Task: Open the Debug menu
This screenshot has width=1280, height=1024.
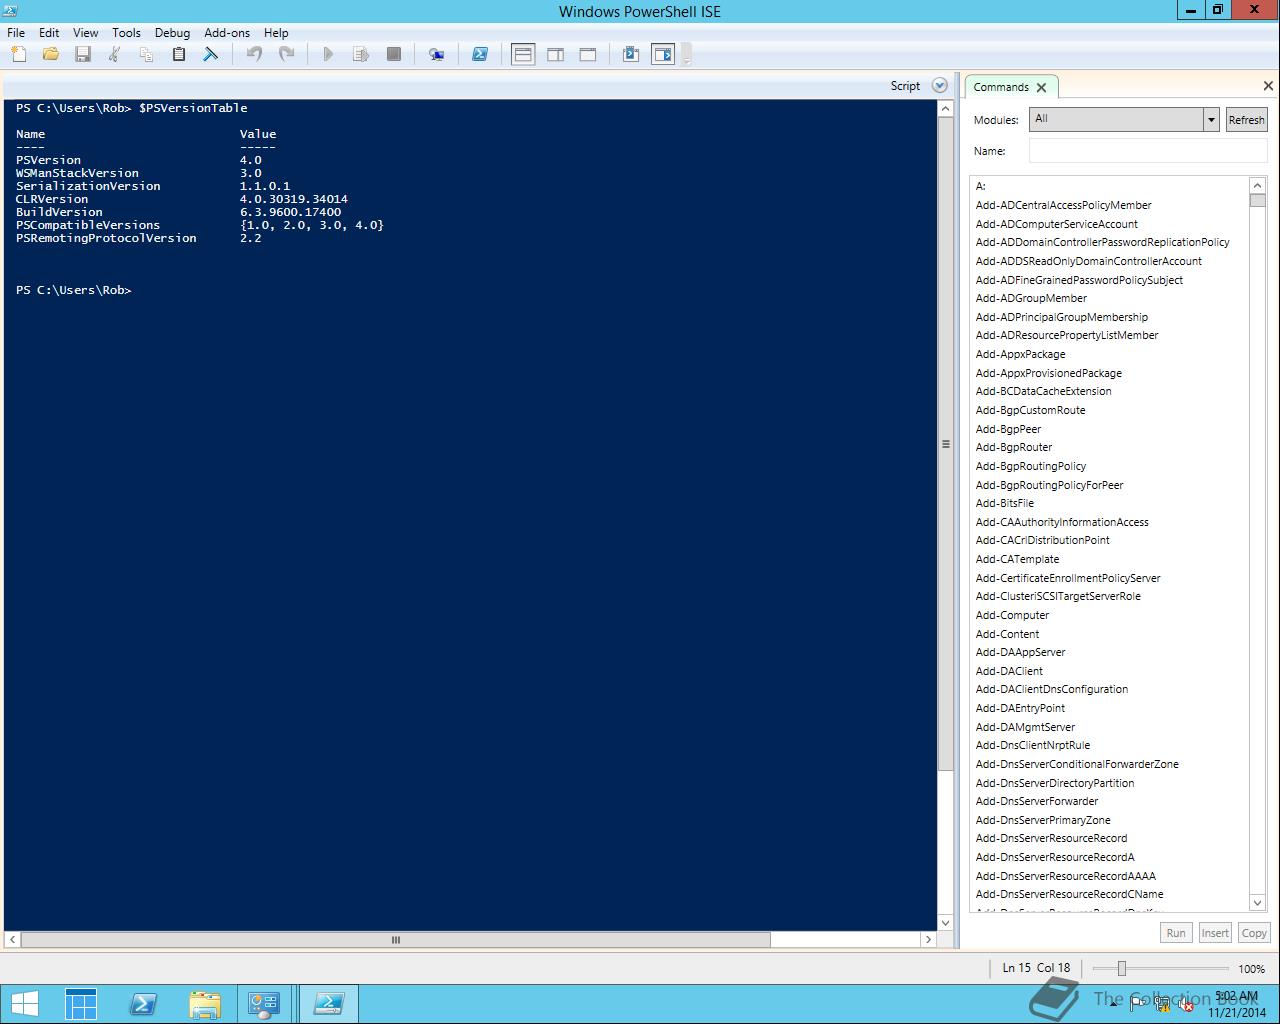Action: pyautogui.click(x=172, y=33)
